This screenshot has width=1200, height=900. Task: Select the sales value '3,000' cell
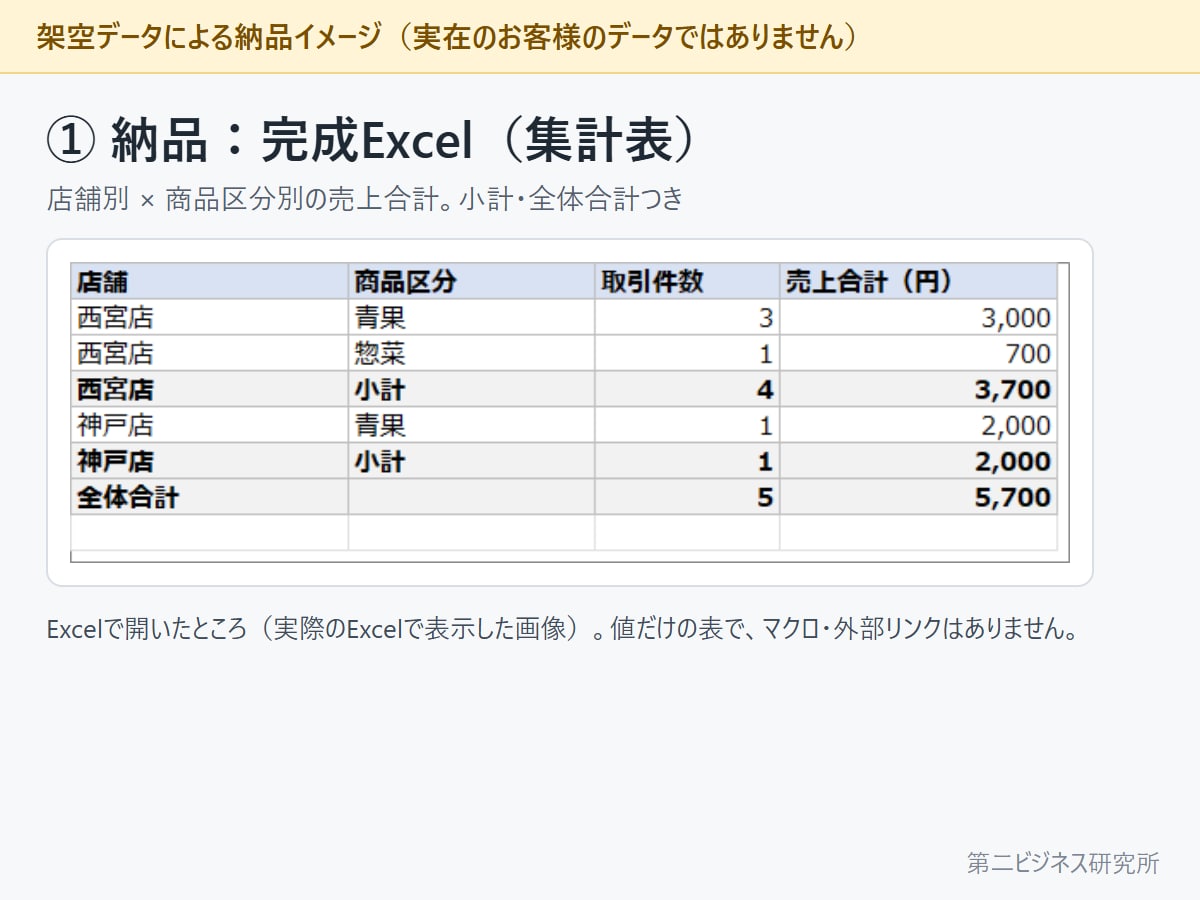(918, 318)
